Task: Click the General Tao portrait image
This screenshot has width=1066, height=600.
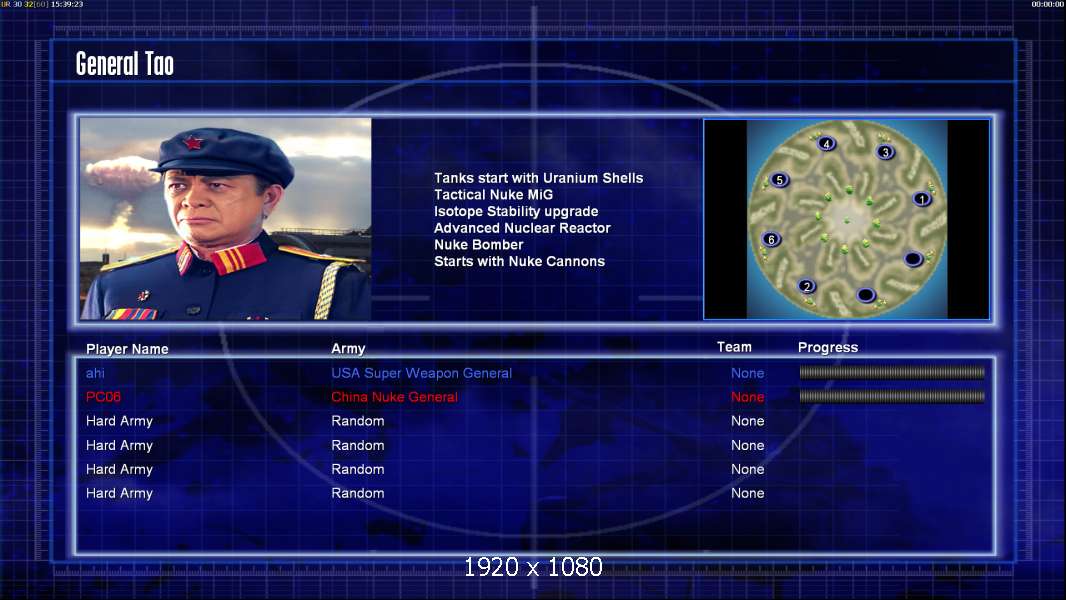Action: pos(226,219)
